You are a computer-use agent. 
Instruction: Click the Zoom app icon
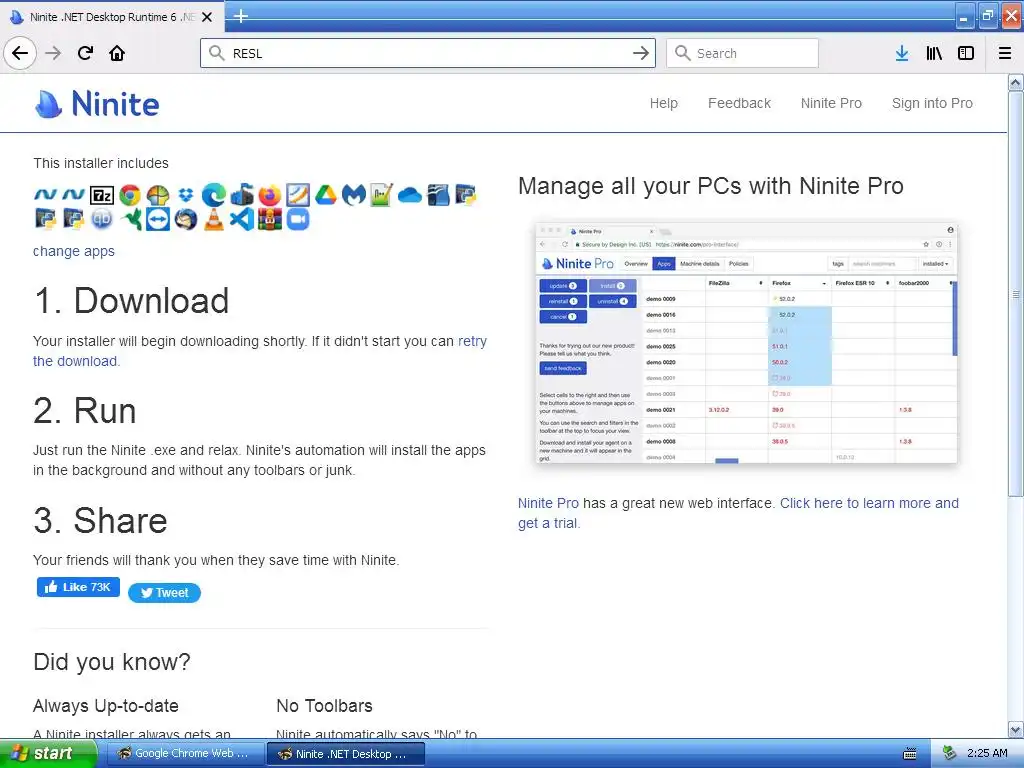(x=298, y=219)
